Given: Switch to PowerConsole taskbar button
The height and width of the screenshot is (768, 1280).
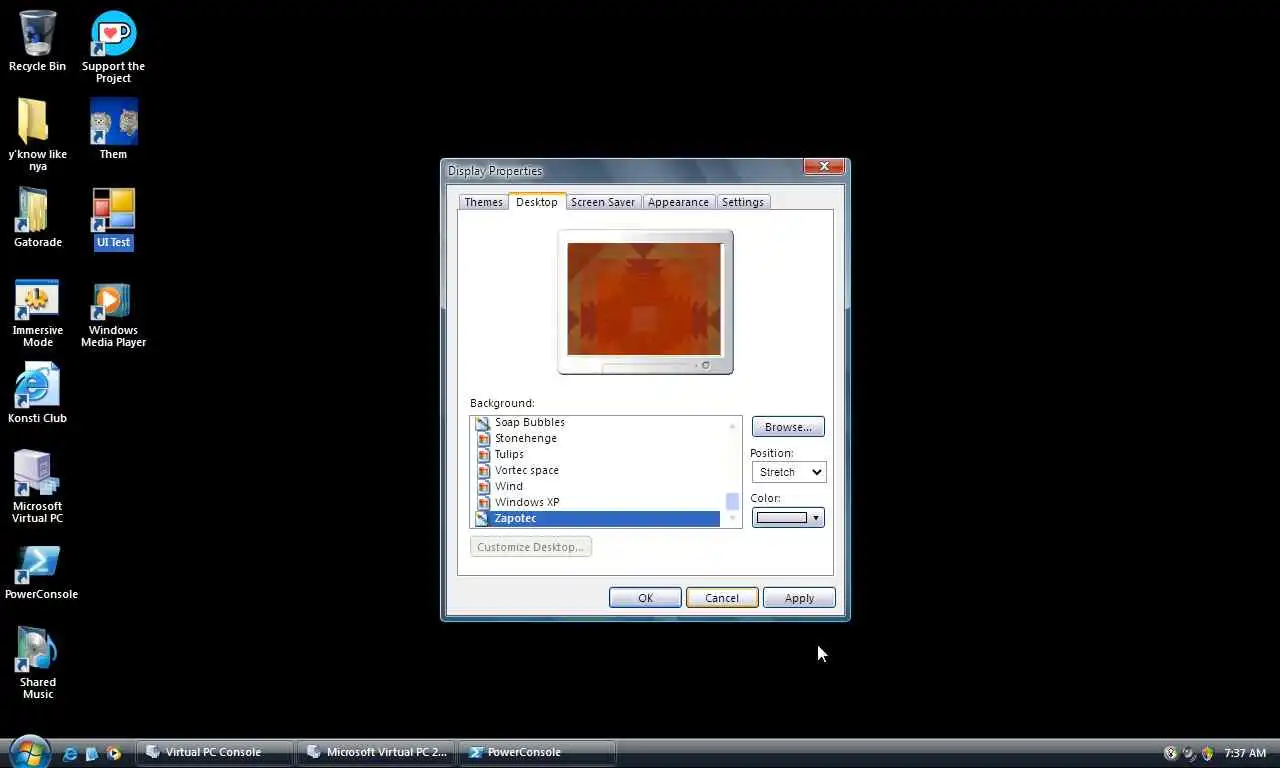Looking at the screenshot, I should [537, 752].
